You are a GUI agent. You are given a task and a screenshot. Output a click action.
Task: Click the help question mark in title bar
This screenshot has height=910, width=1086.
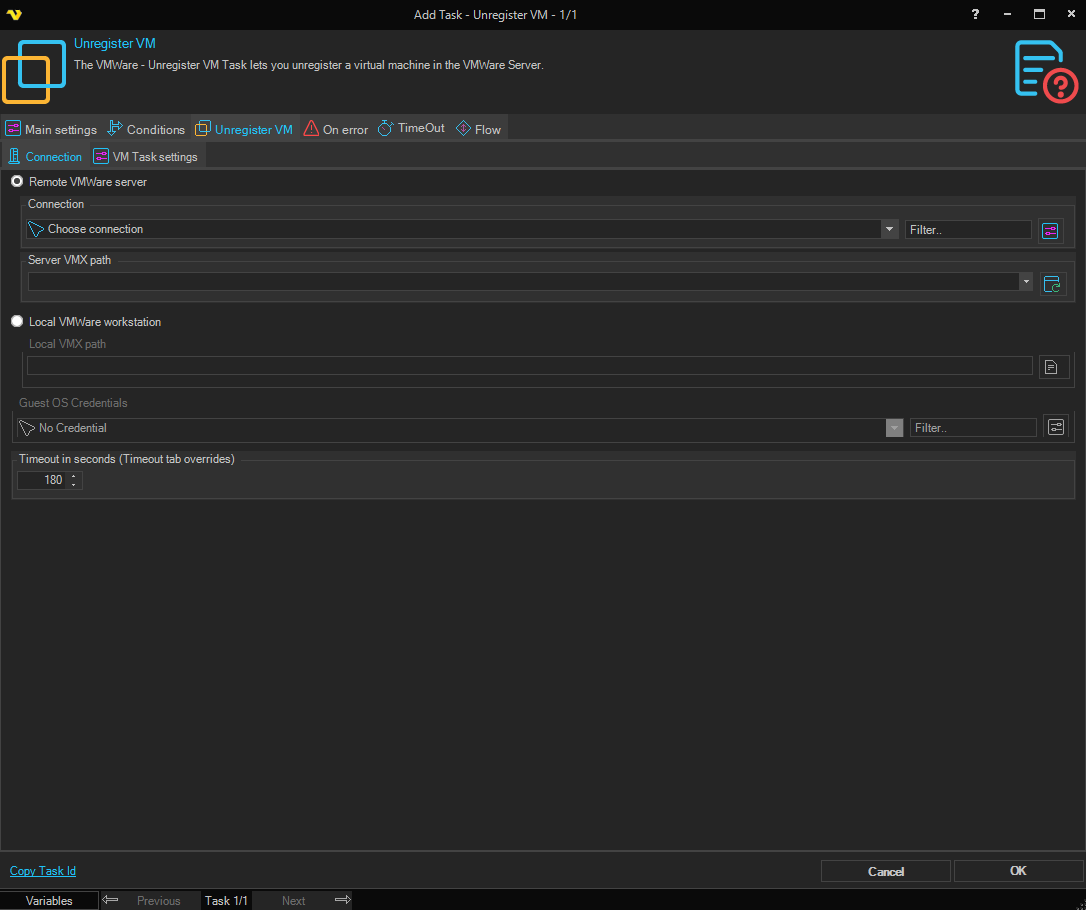976,14
